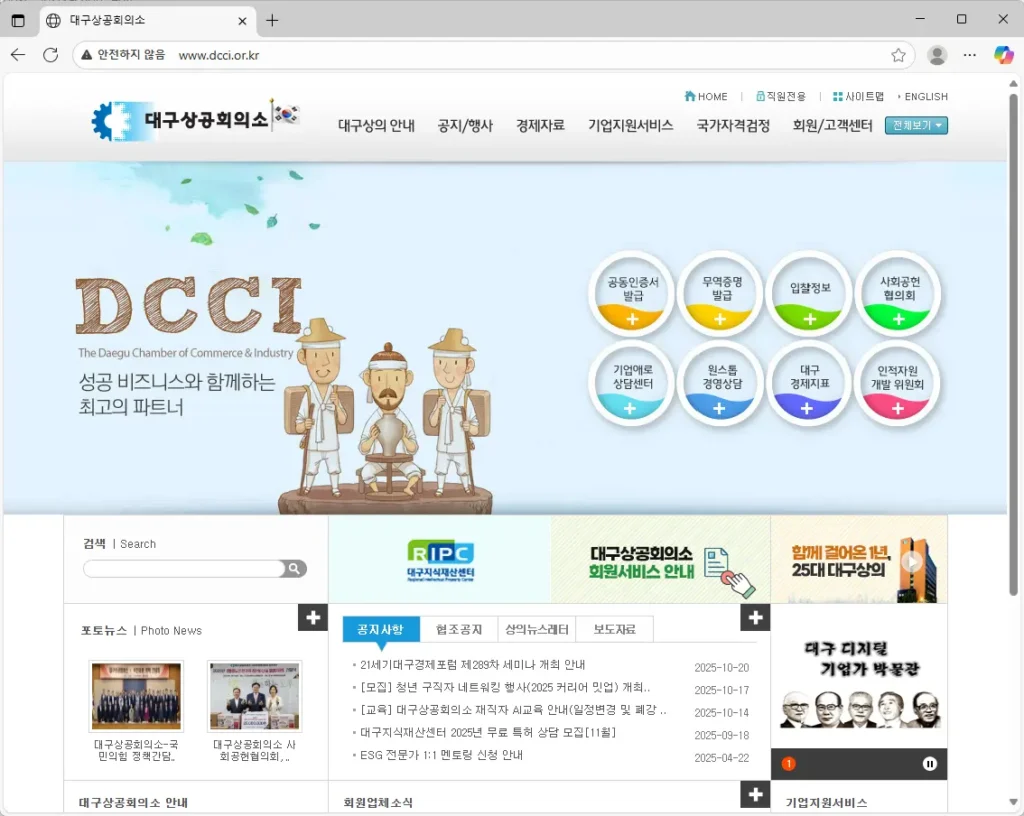Expand photo news with plus button
The height and width of the screenshot is (816, 1024).
tap(313, 618)
